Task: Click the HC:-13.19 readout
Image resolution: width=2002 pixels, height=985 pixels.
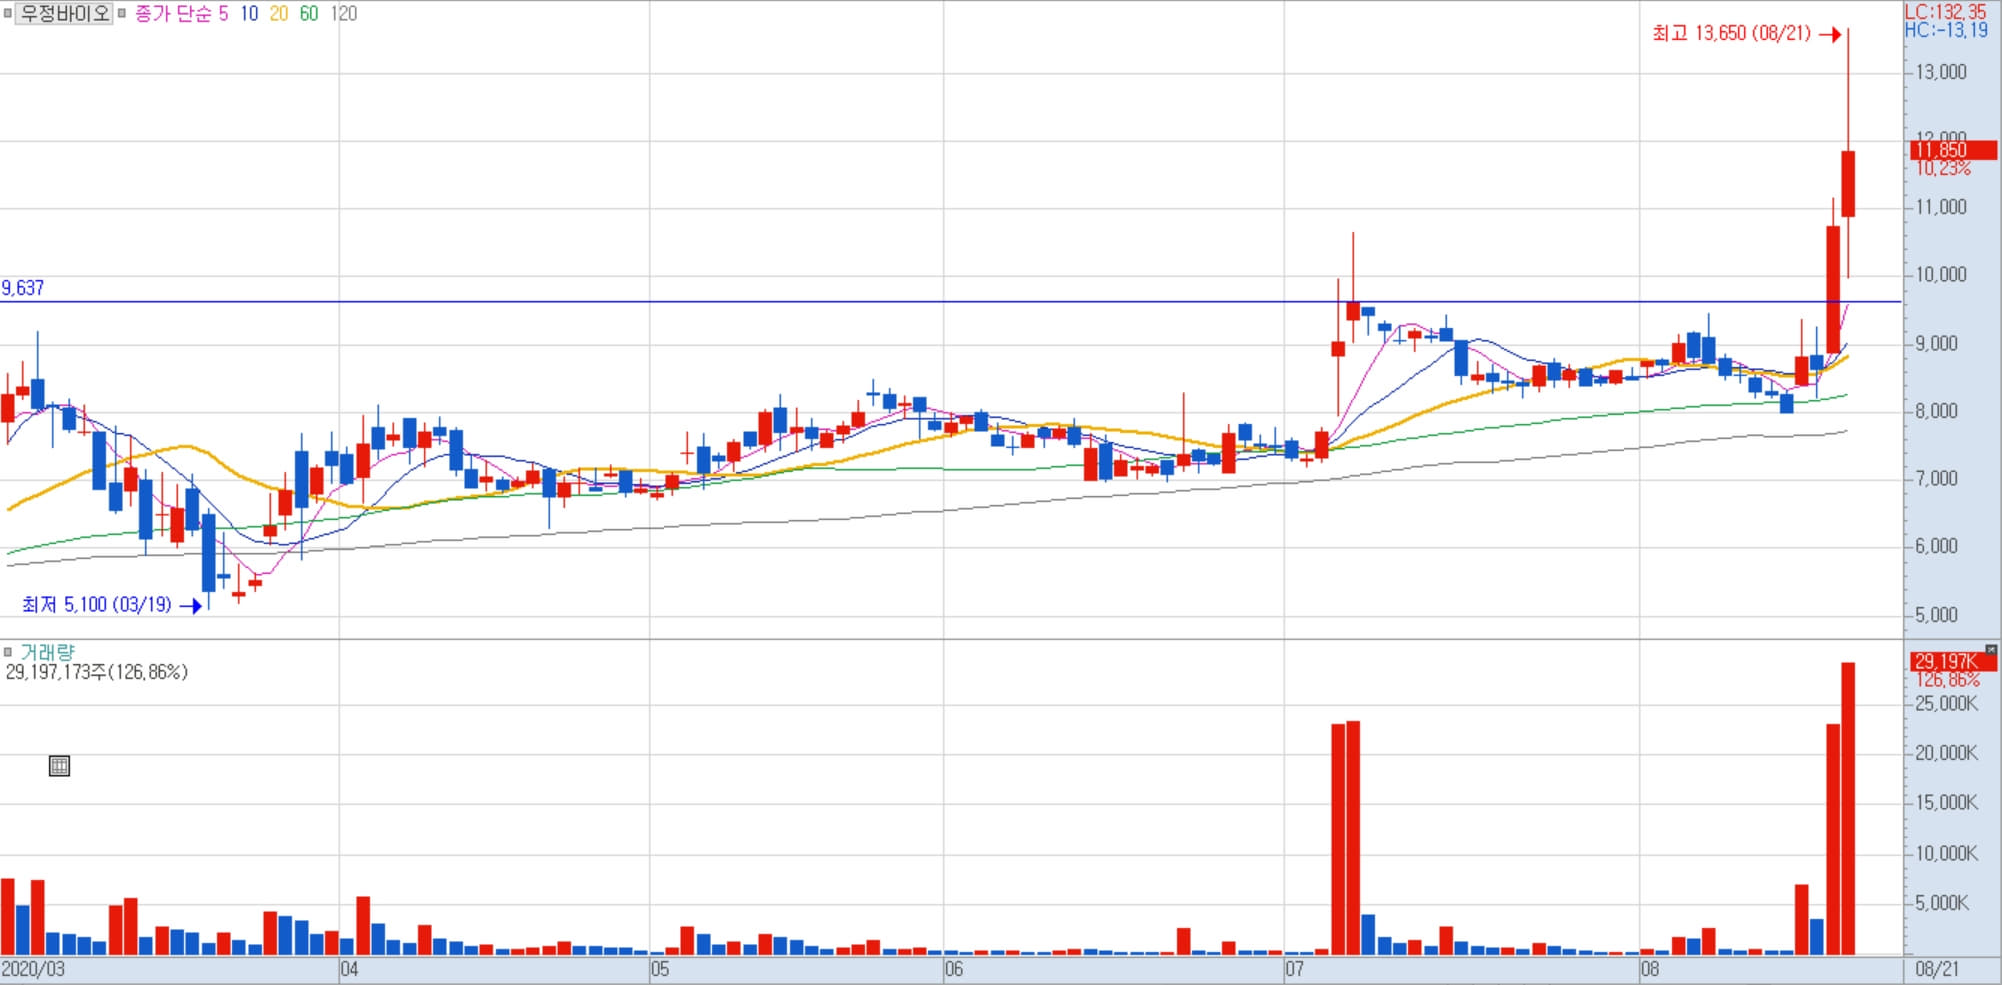Action: 1947,30
